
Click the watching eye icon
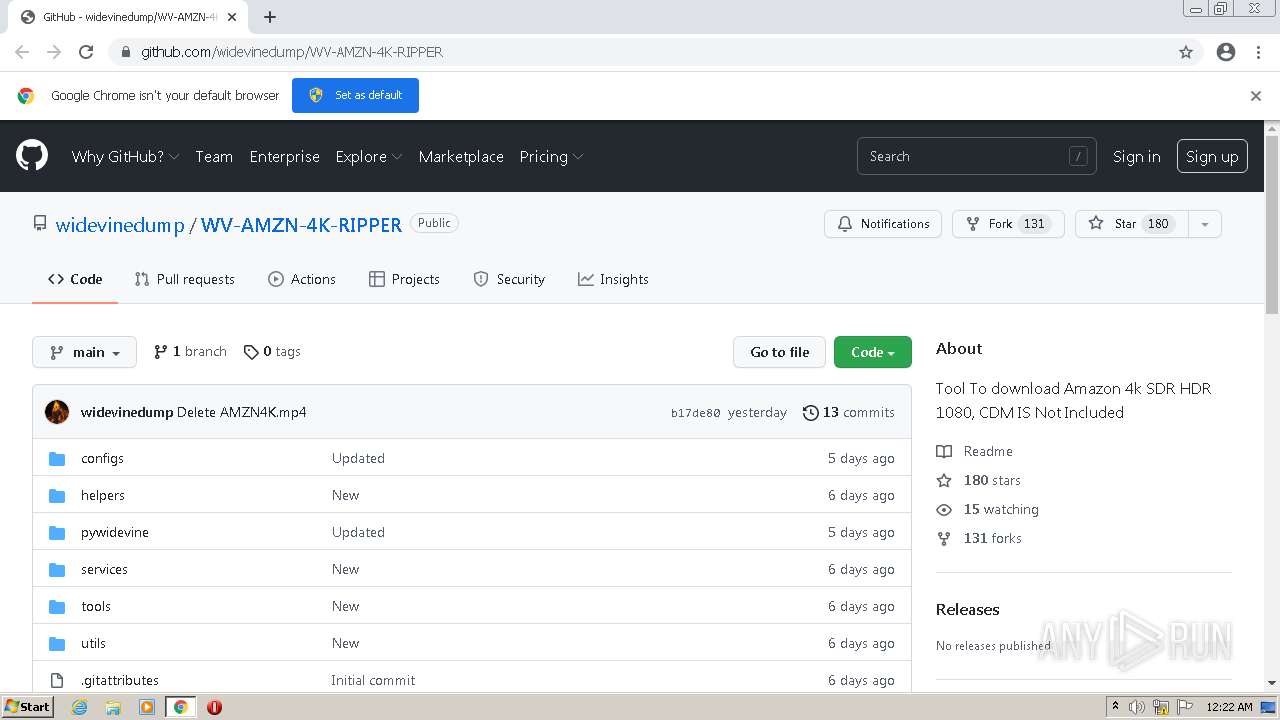pyautogui.click(x=944, y=509)
